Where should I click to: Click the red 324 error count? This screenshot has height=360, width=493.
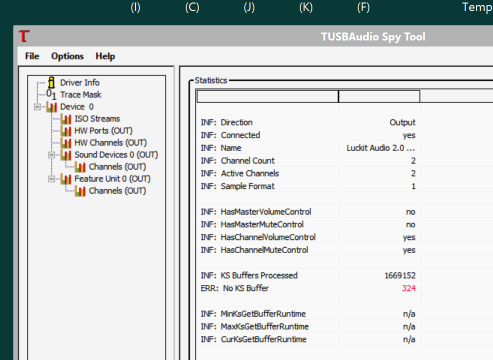pos(409,288)
